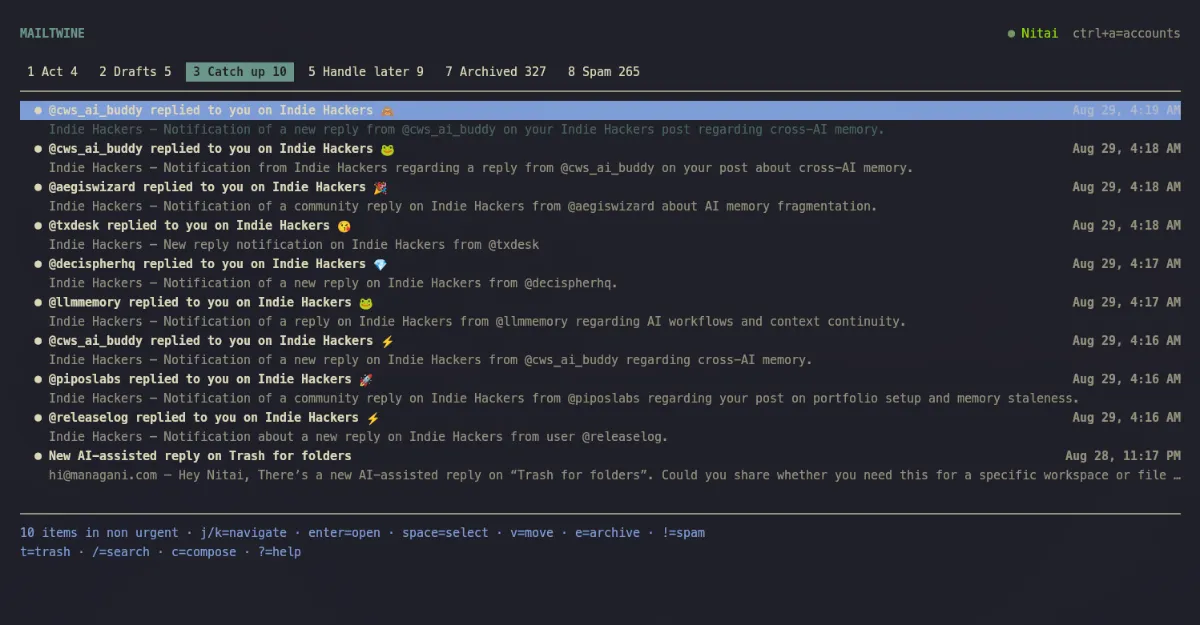Click the unread dot on the @txdesk row
Viewport: 1200px width, 625px height.
(x=38, y=226)
